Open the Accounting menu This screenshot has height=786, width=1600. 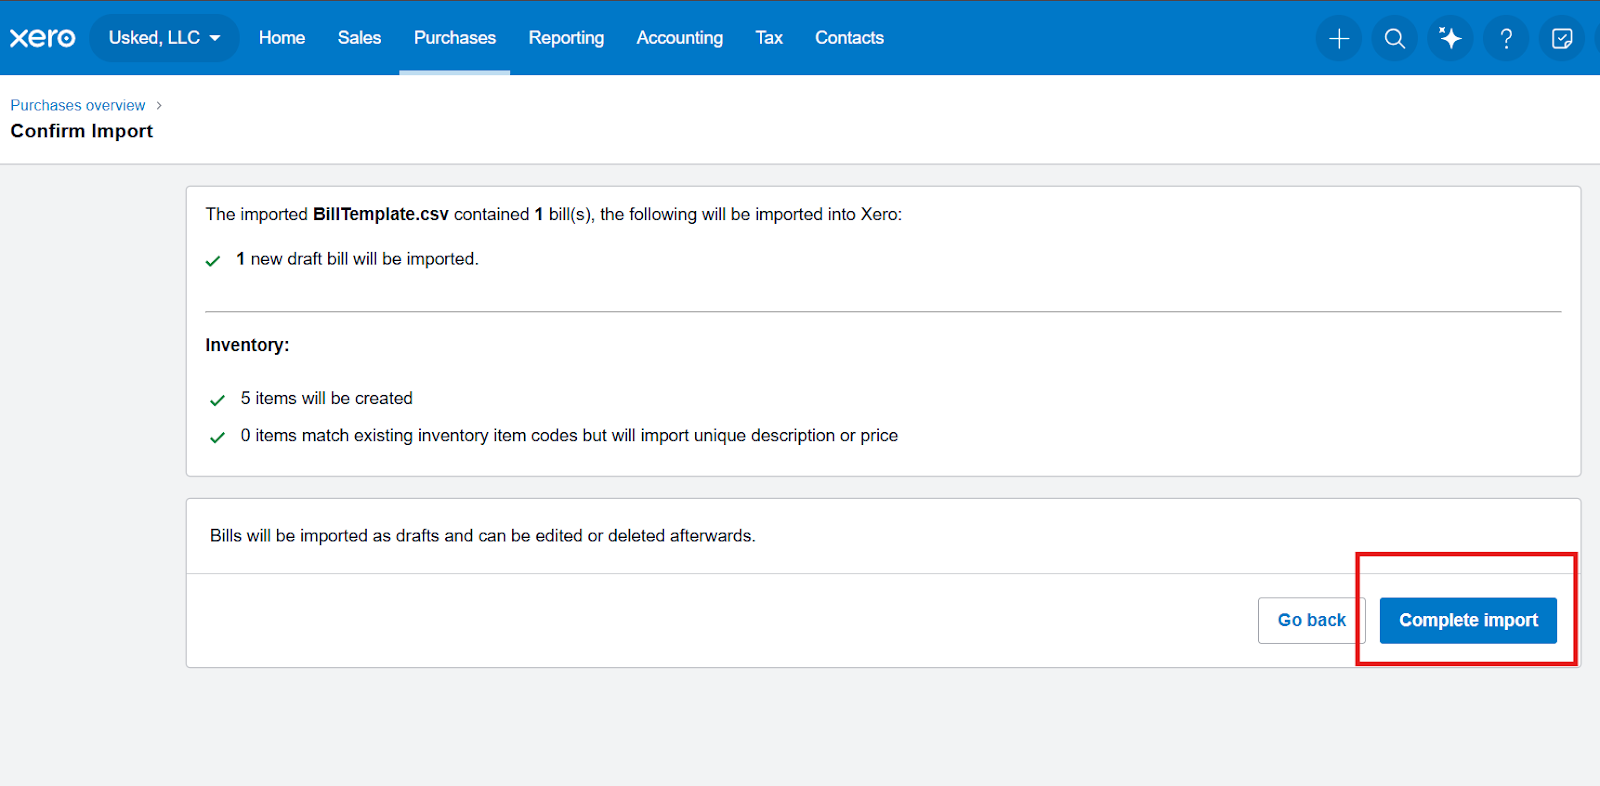680,38
